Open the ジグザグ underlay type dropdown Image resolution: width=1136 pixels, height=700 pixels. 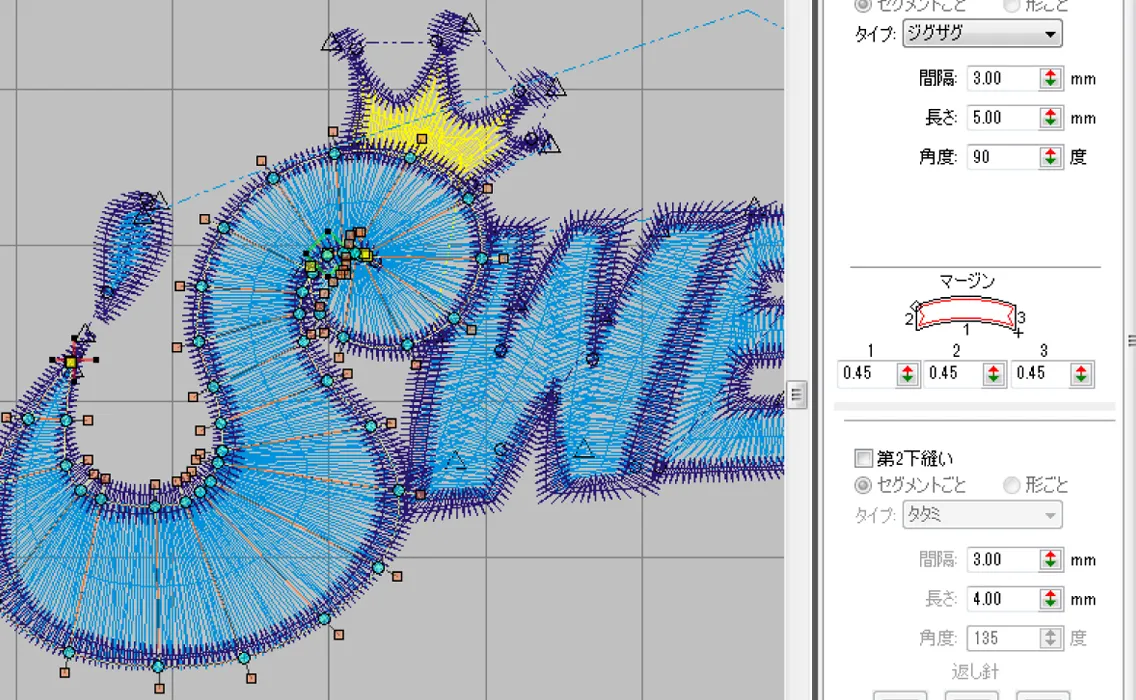pyautogui.click(x=1049, y=33)
